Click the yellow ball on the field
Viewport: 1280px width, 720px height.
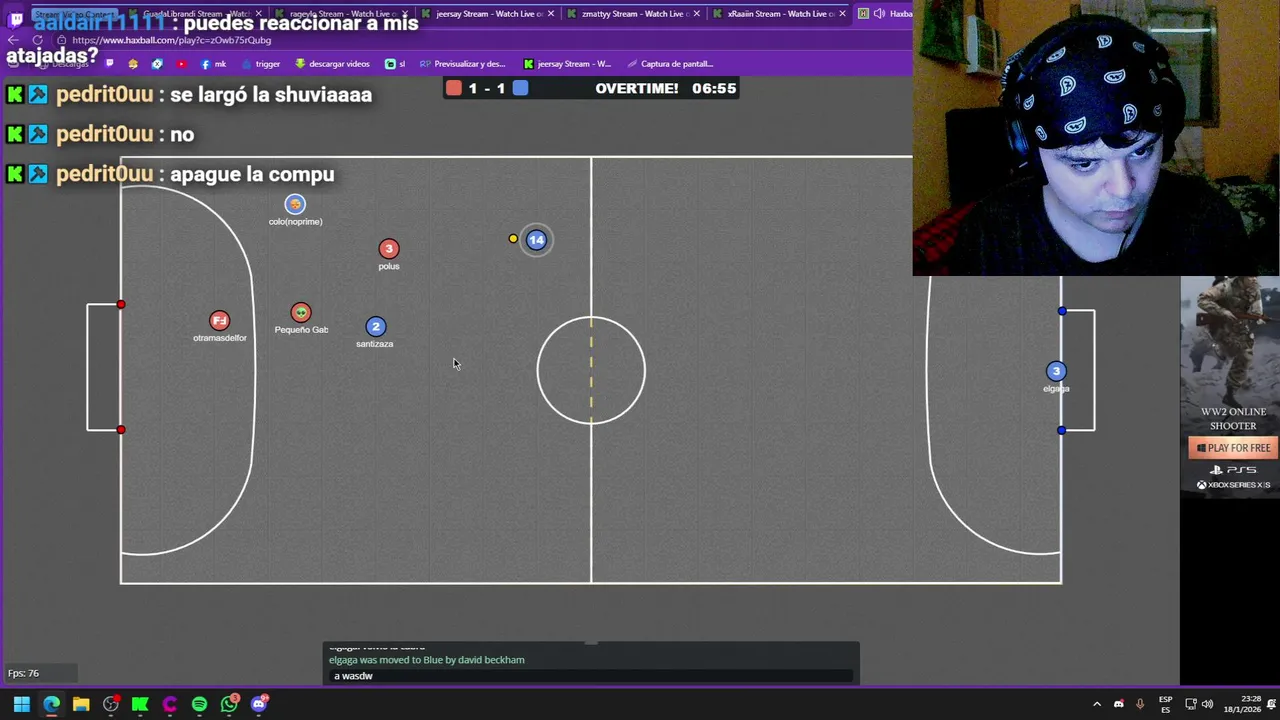513,239
